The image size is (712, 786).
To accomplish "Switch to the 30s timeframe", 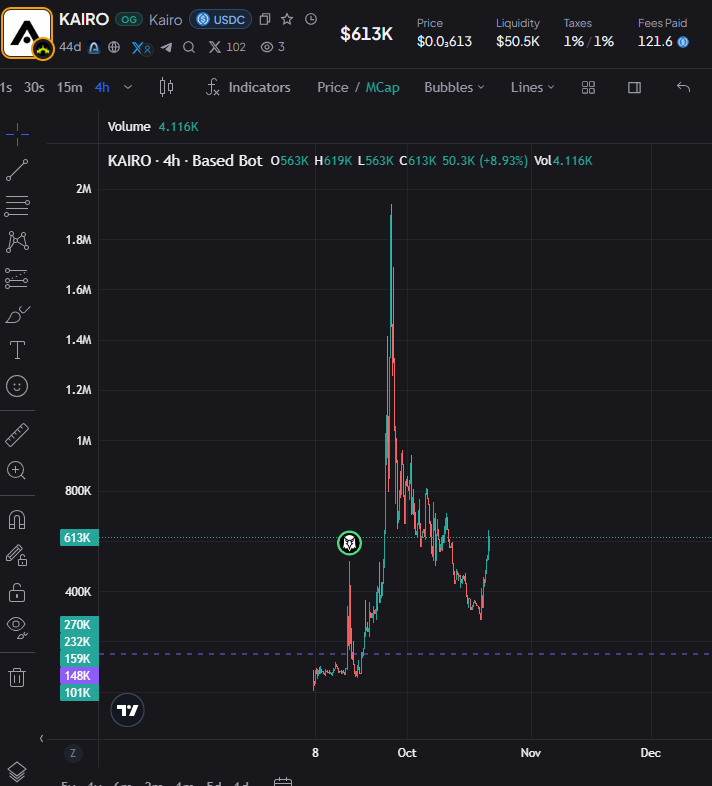I will tap(34, 87).
